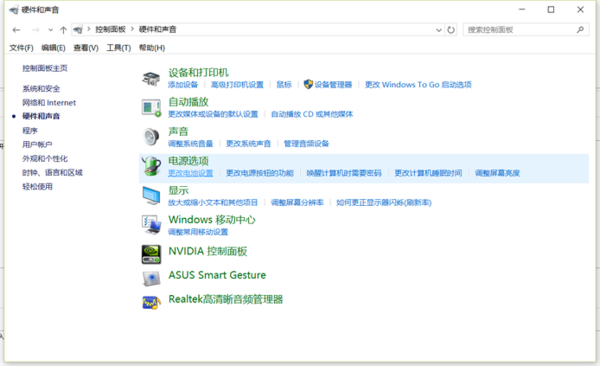
Task: Expand the address bar history dropdown
Action: (439, 29)
